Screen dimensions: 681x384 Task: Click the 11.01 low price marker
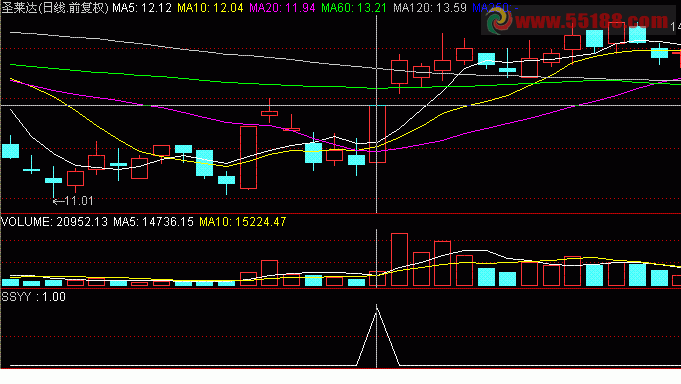tap(73, 201)
